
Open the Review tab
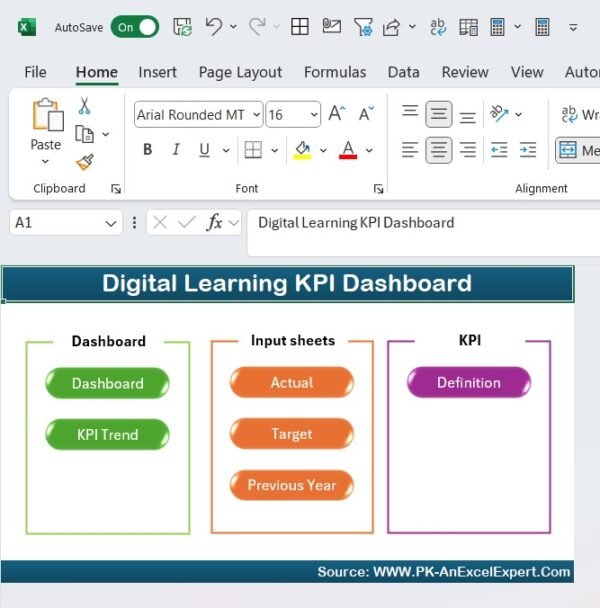point(465,72)
